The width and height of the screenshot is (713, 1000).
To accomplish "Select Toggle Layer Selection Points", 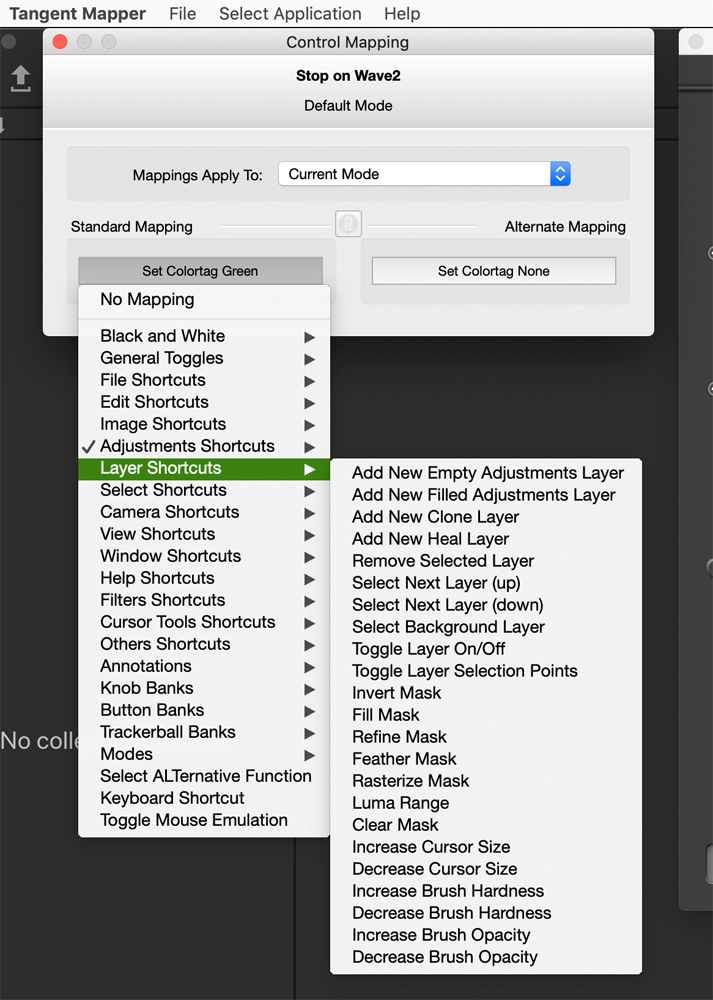I will [464, 671].
